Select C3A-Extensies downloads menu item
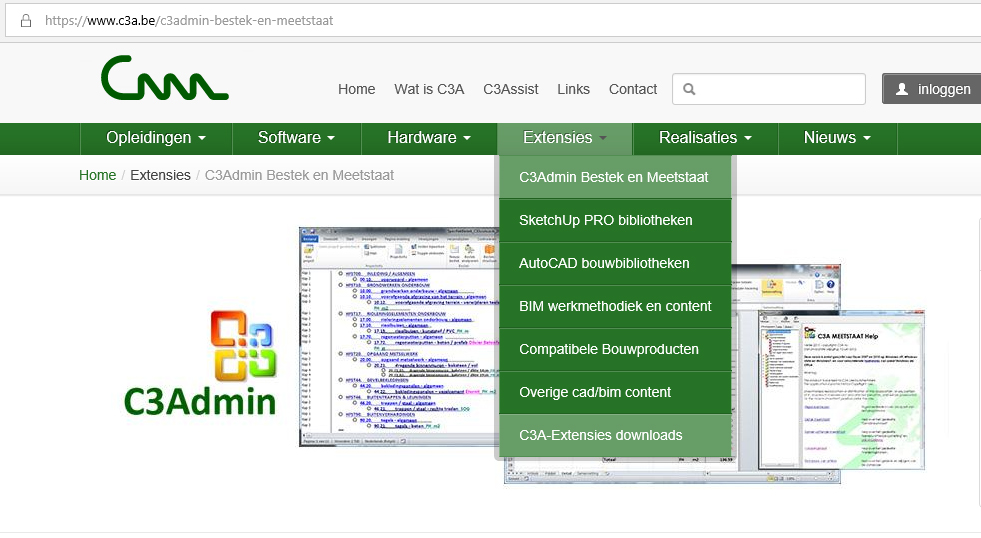The image size is (981, 538). point(615,435)
